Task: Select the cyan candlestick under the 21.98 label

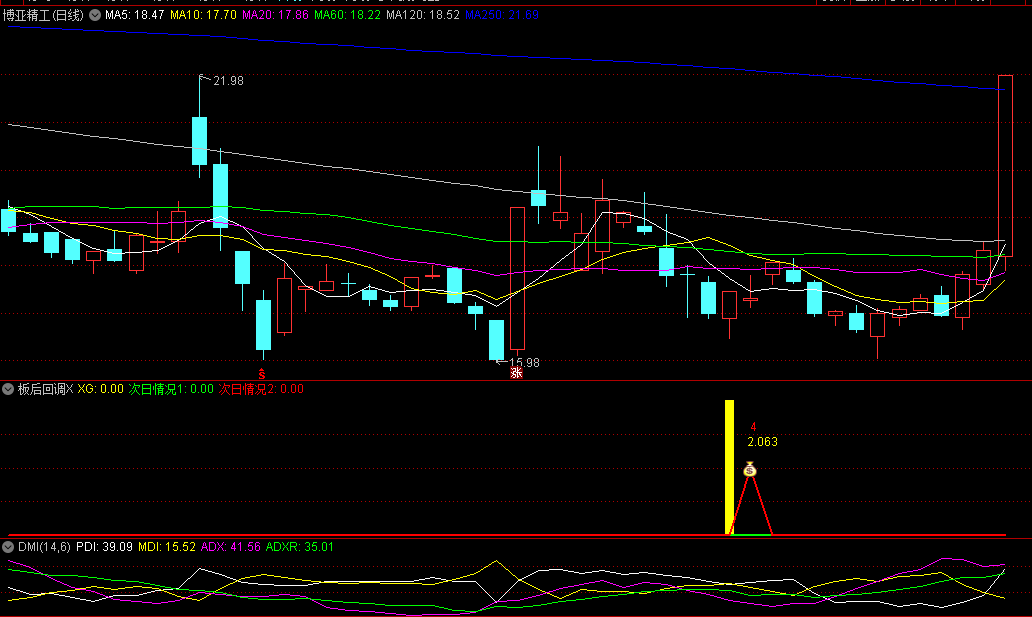Action: 199,141
